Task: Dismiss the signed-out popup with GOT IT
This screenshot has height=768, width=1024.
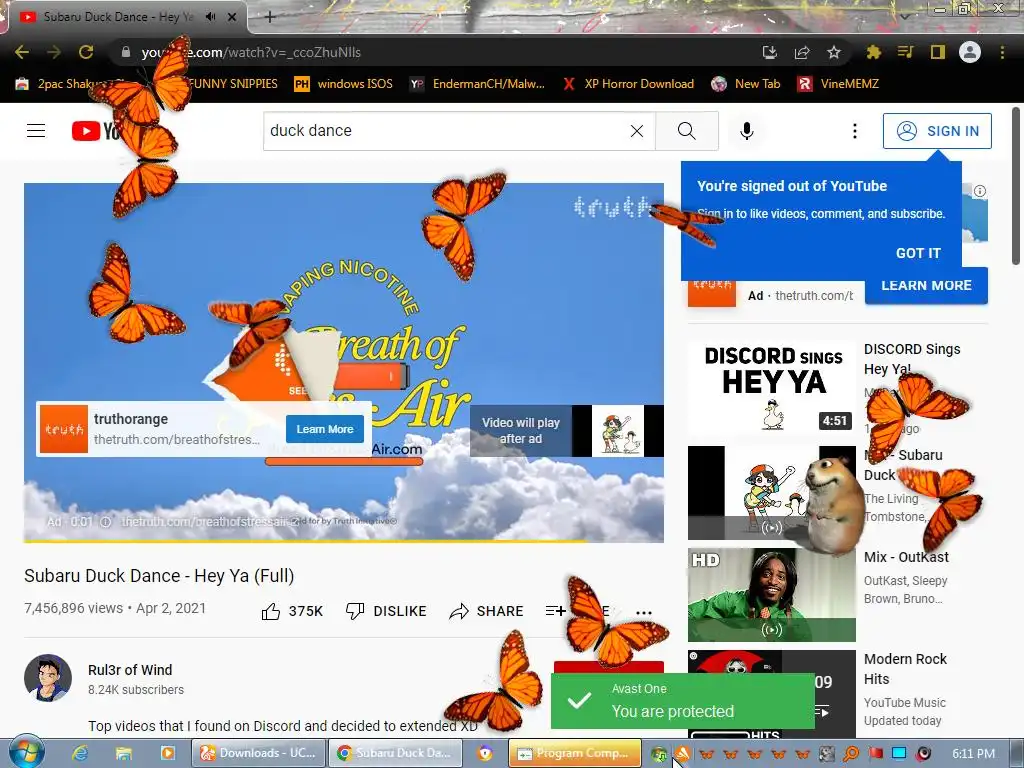Action: click(x=918, y=253)
